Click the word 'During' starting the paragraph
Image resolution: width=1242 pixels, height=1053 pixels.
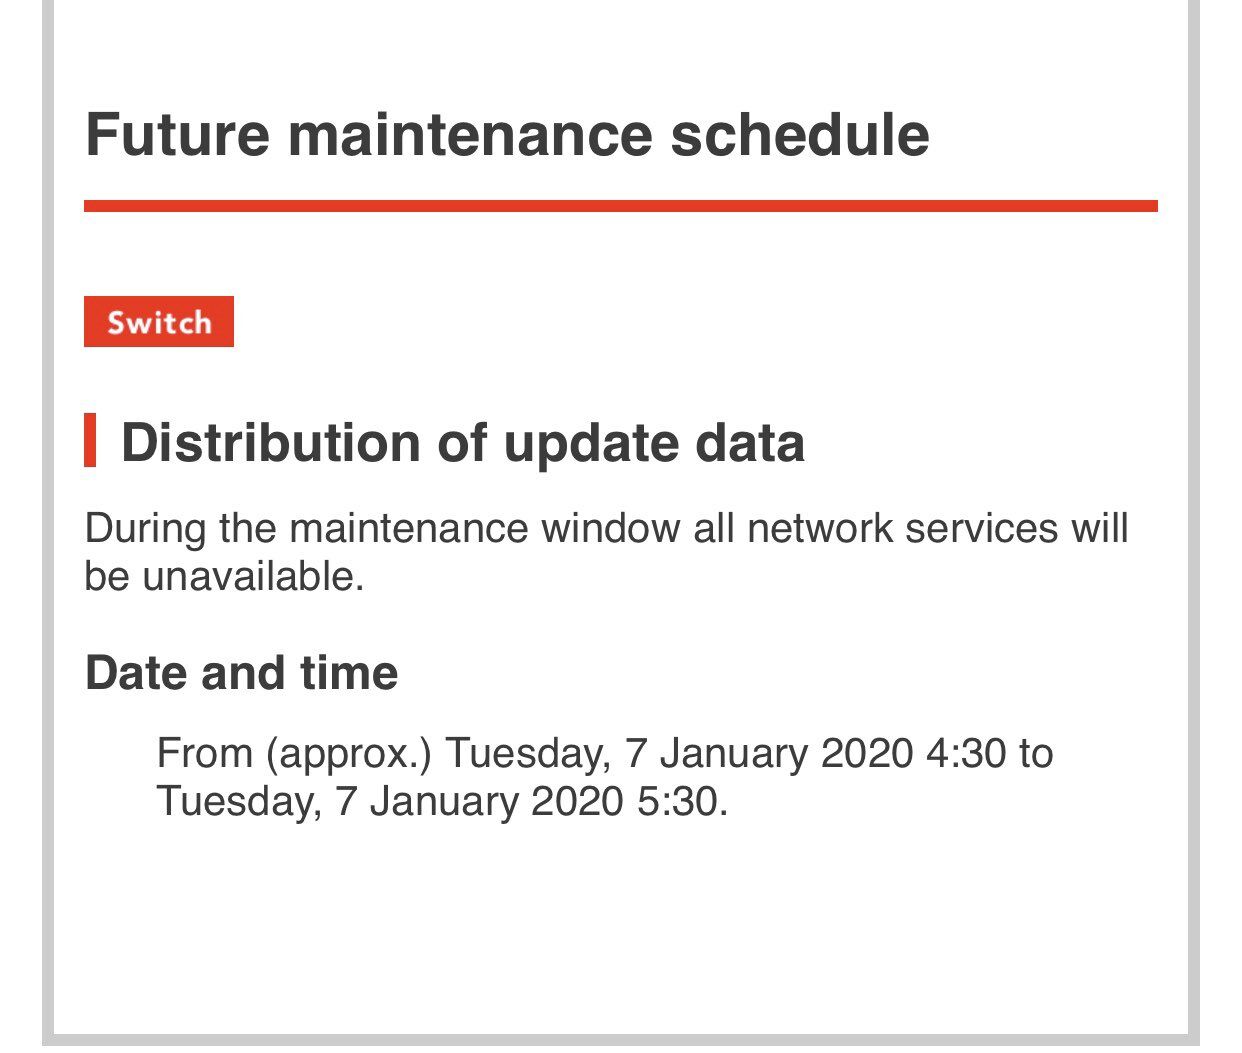(145, 527)
